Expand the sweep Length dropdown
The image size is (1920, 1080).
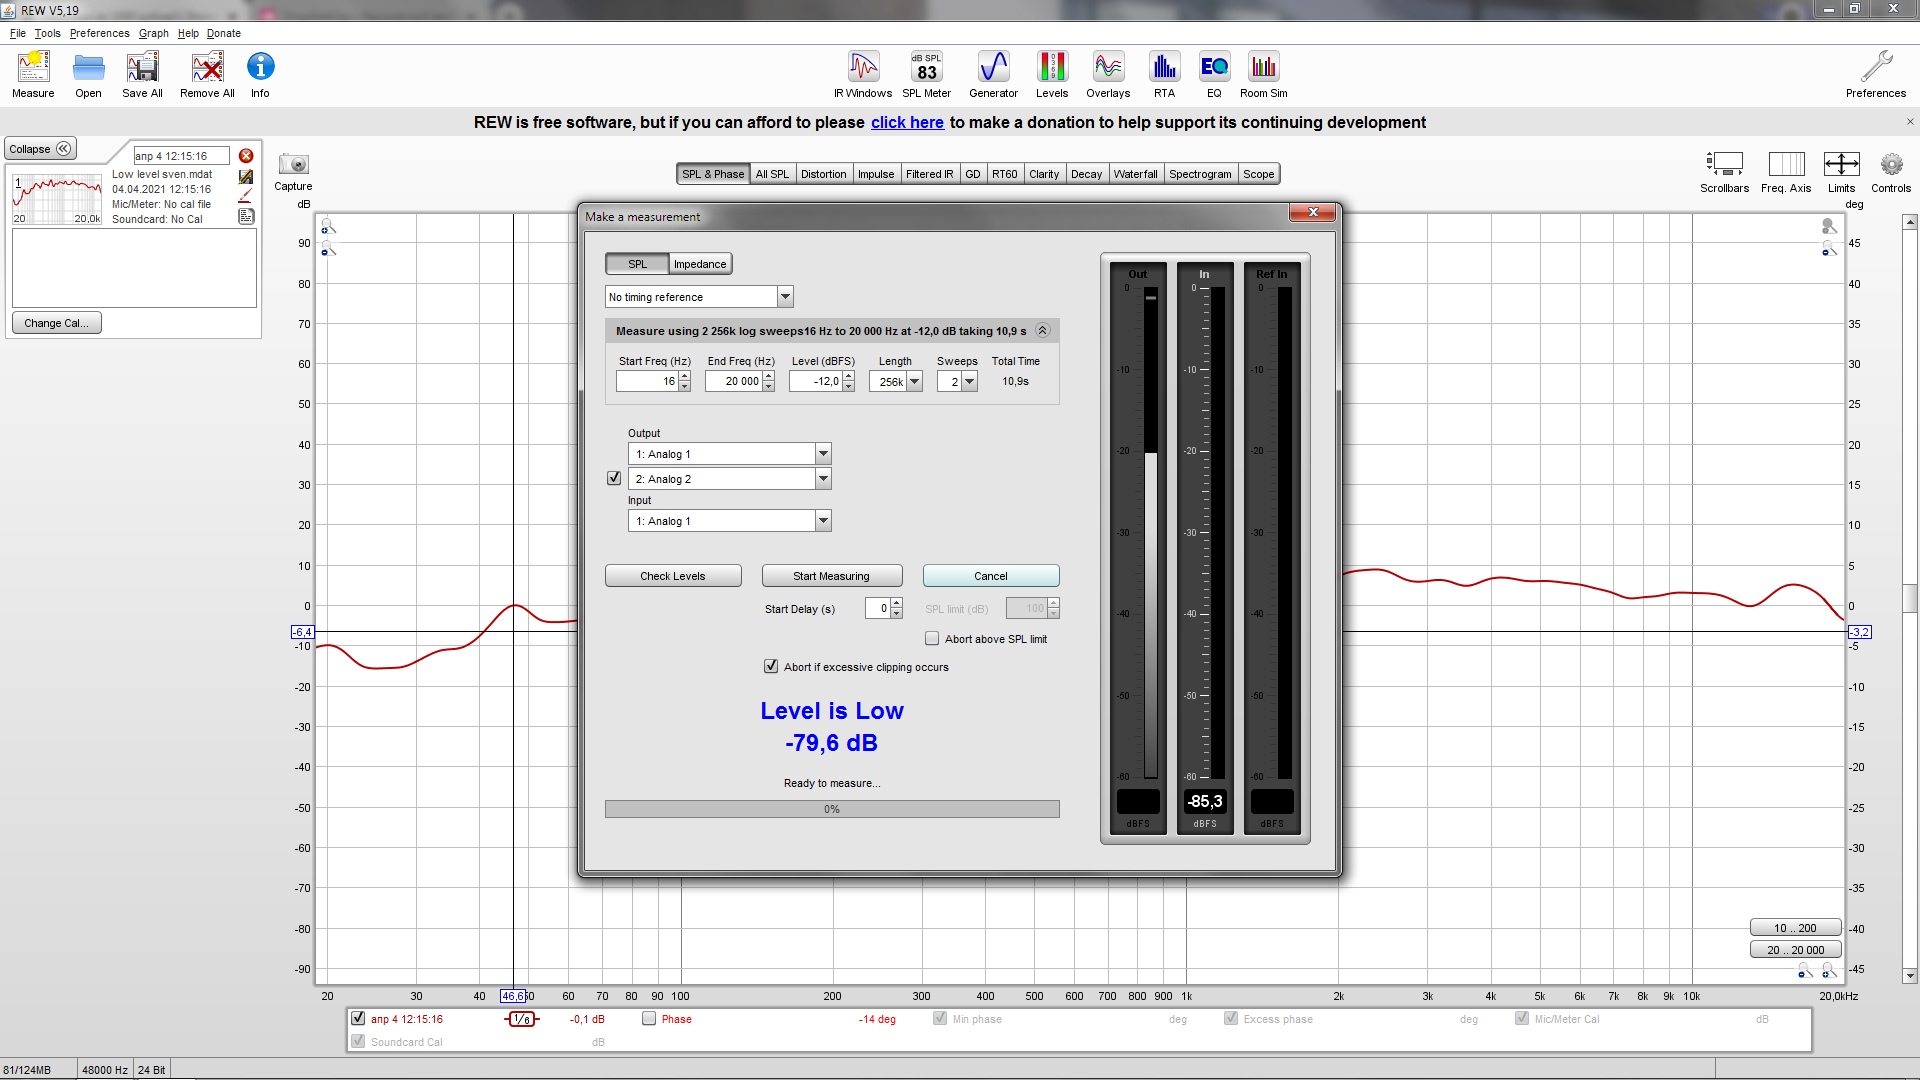pyautogui.click(x=914, y=382)
